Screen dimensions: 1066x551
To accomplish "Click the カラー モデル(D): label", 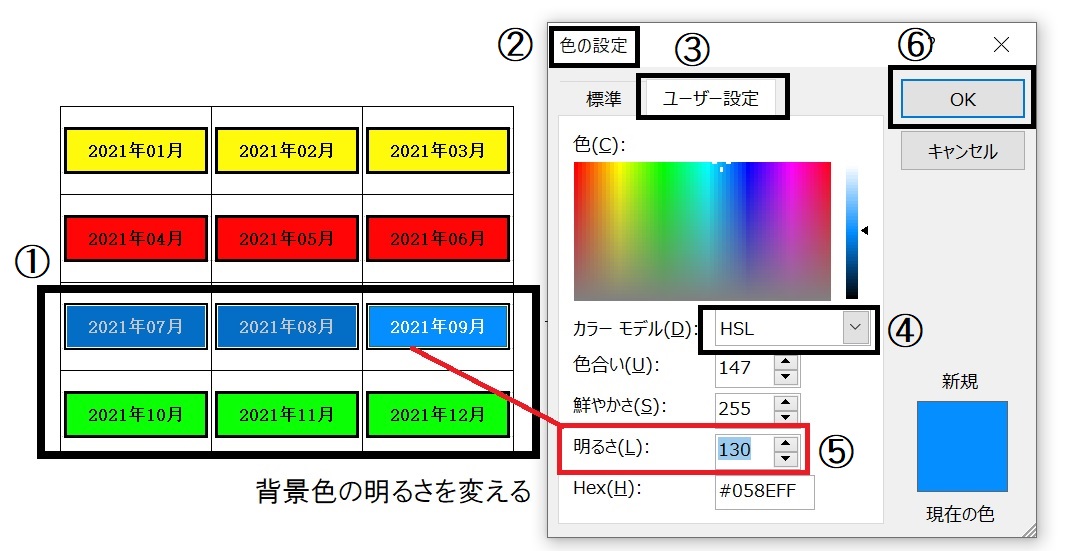I will point(635,329).
